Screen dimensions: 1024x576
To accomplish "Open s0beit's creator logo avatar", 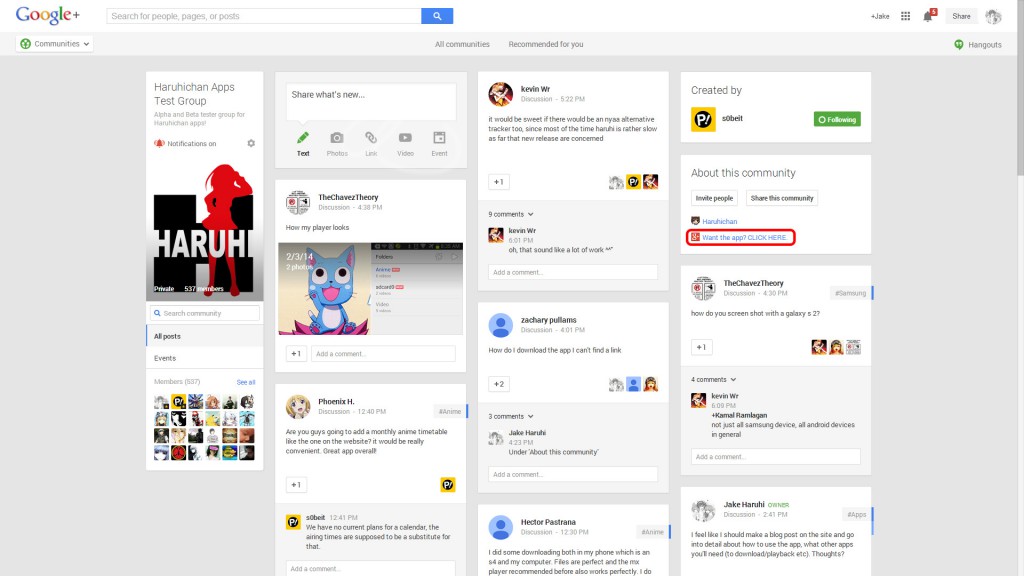I will click(x=703, y=119).
